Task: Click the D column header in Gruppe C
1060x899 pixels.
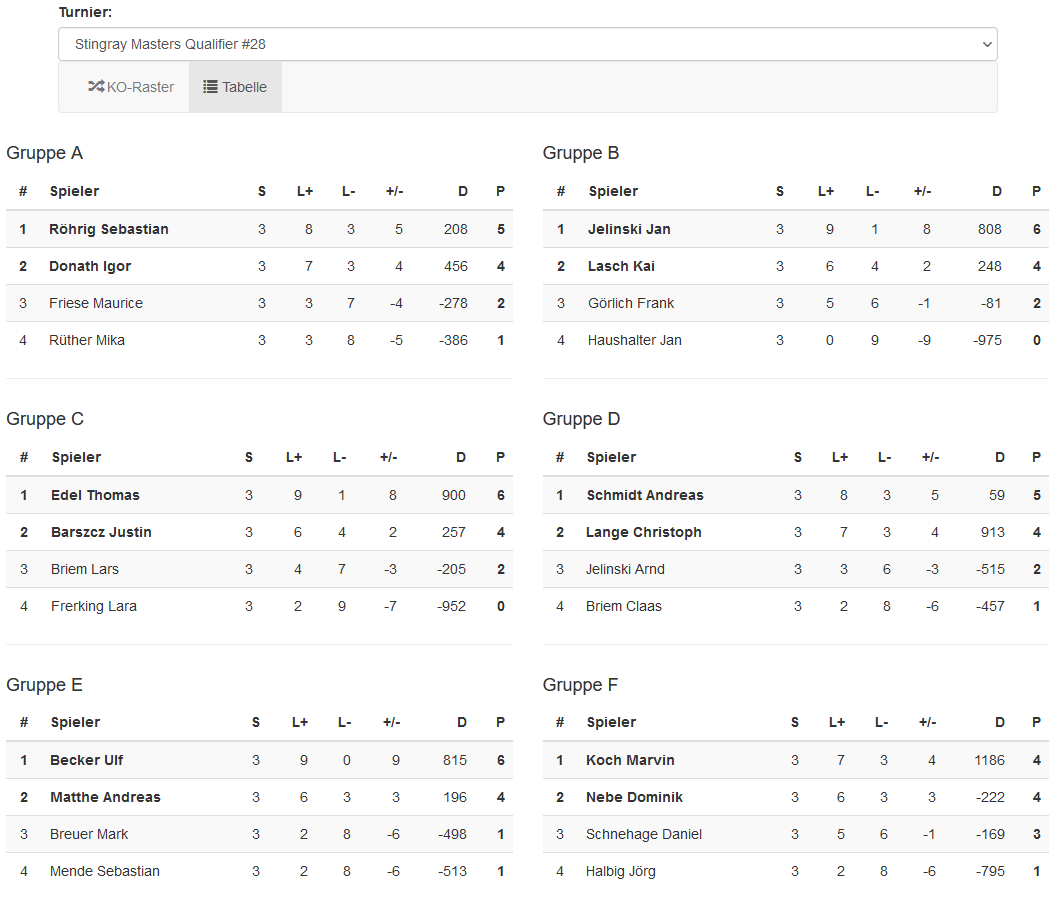Action: coord(461,457)
